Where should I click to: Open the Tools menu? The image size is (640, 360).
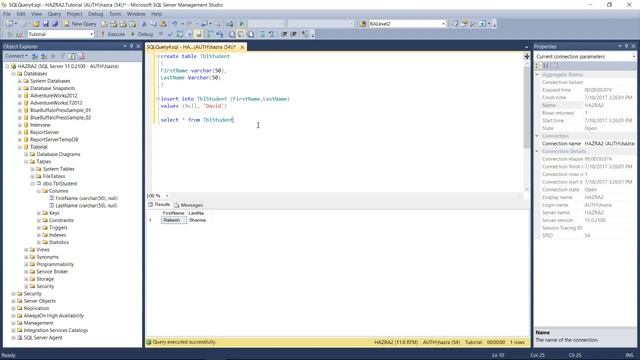tap(115, 14)
